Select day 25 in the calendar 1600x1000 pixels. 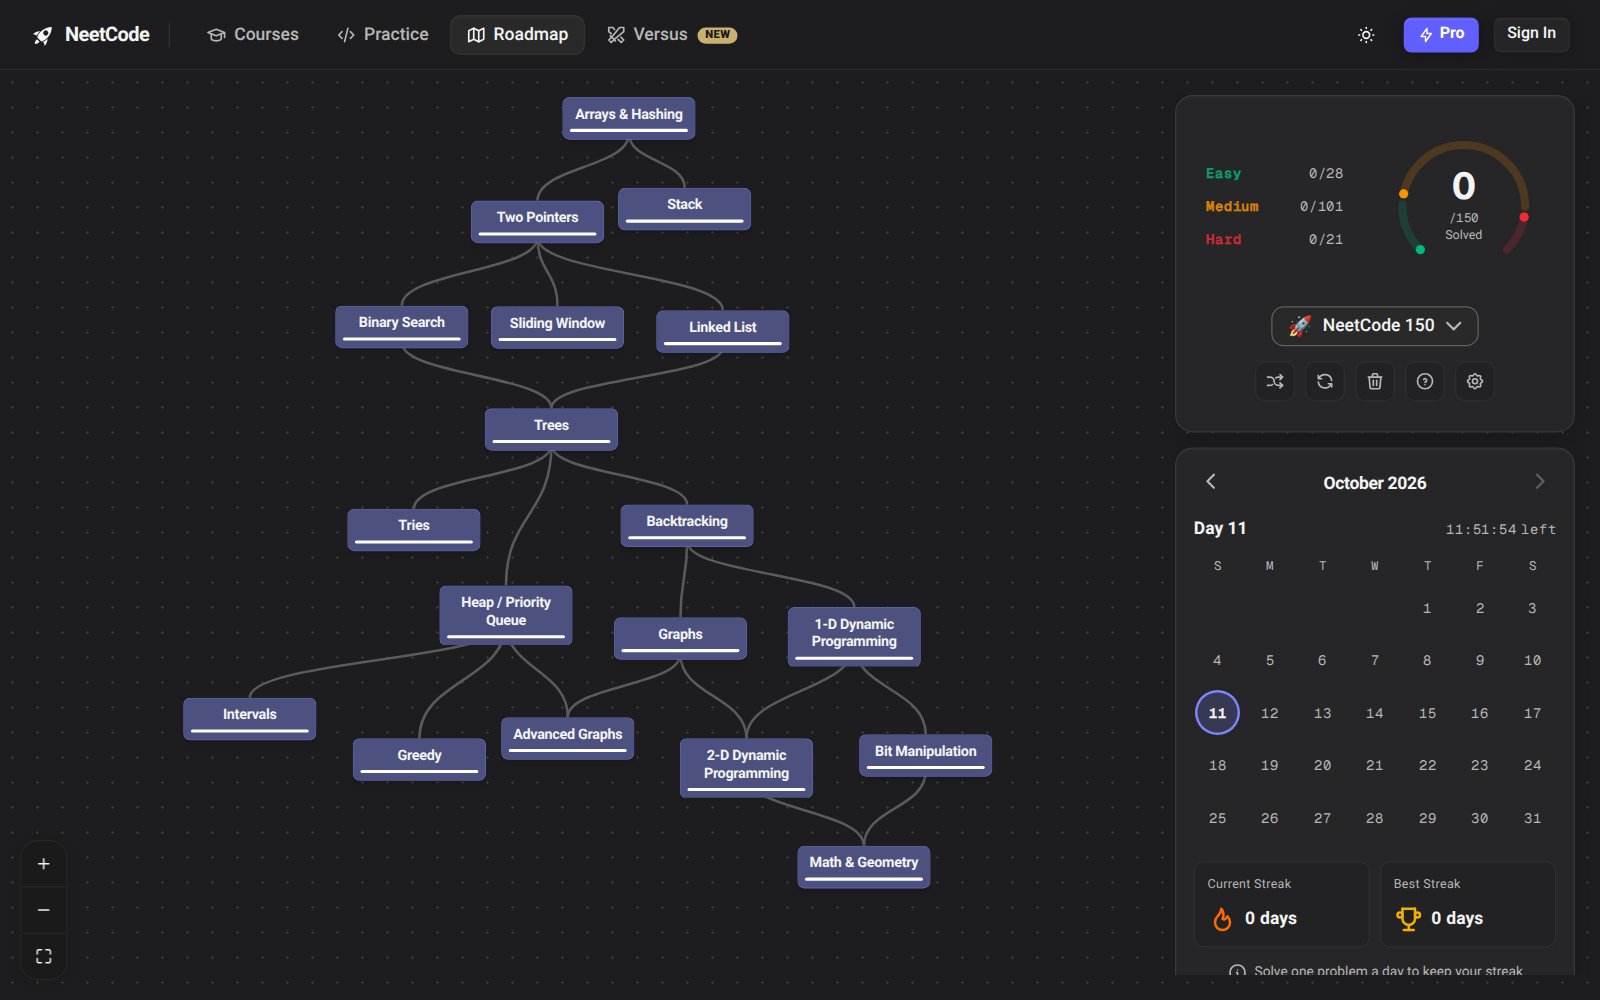coord(1217,818)
